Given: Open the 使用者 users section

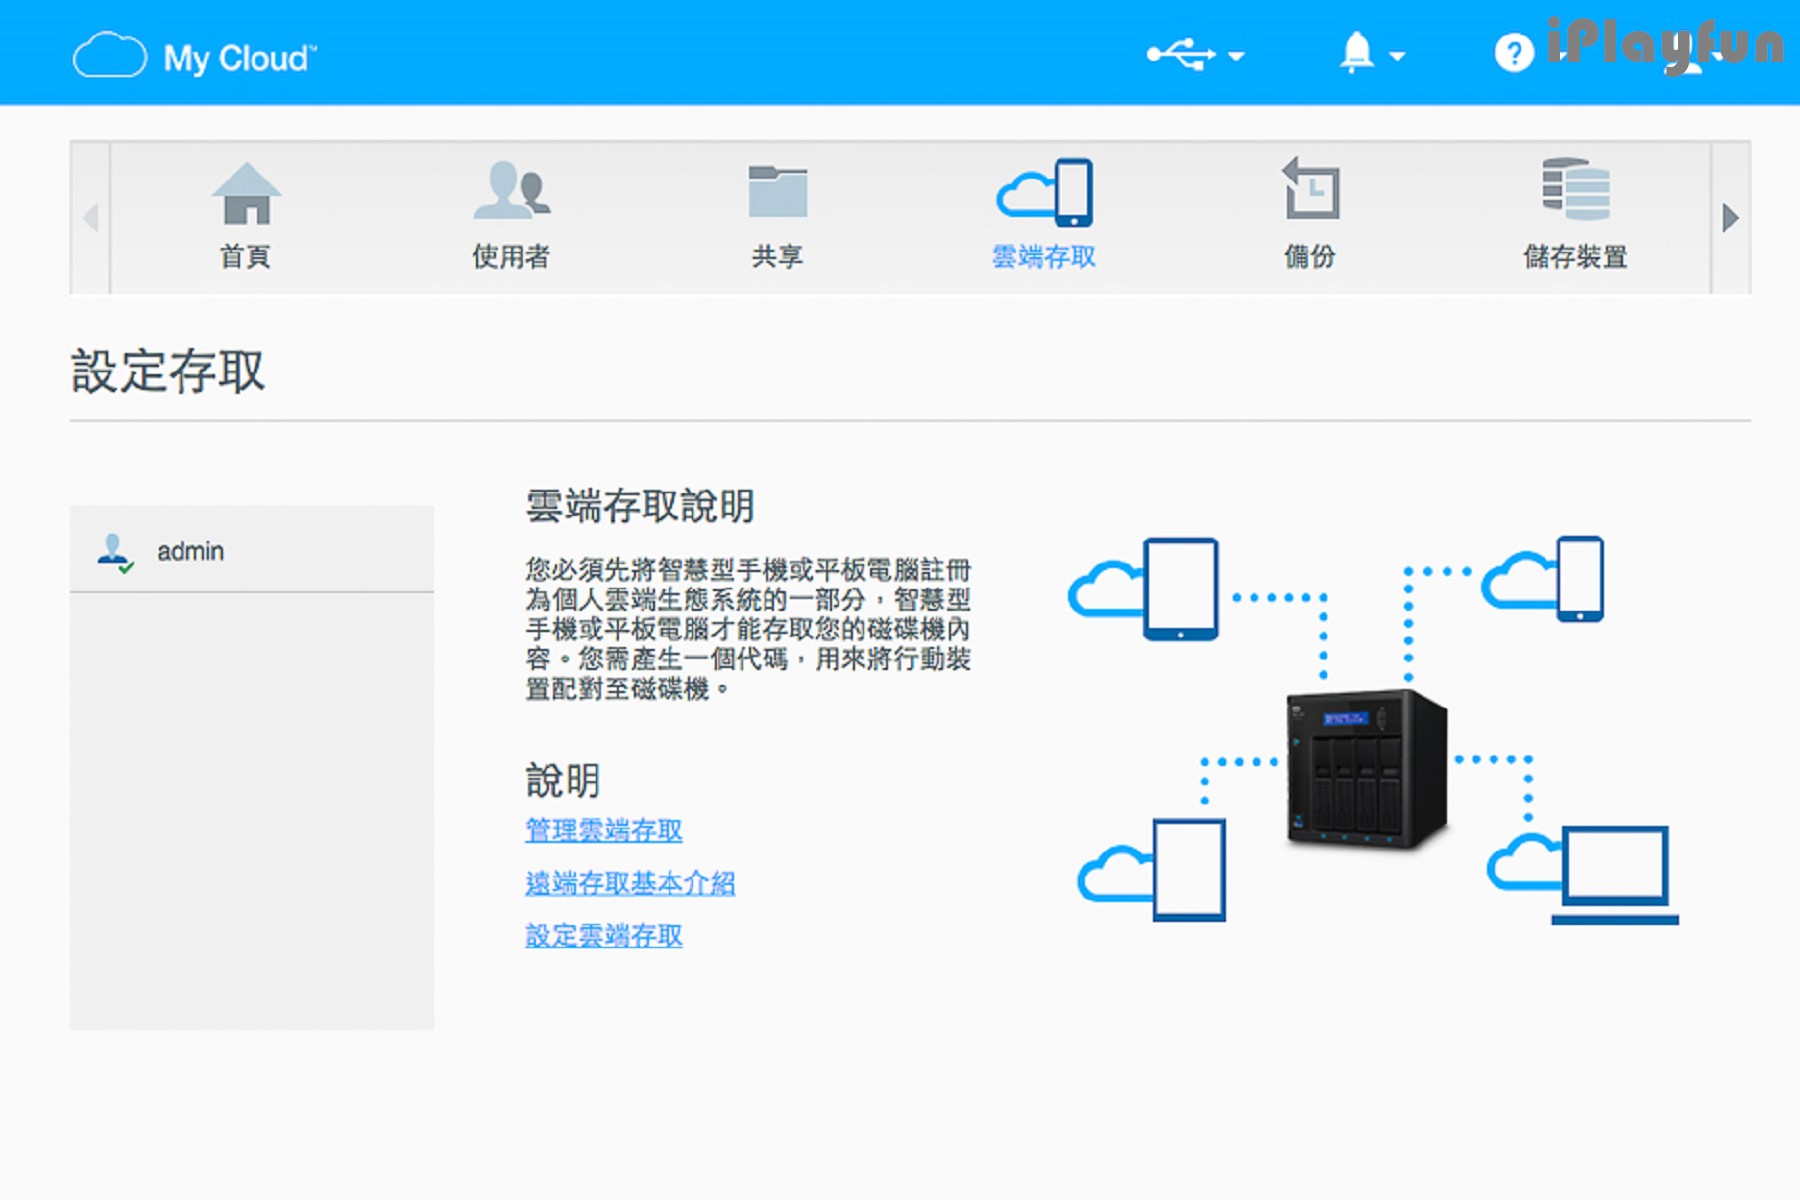Looking at the screenshot, I should [511, 192].
